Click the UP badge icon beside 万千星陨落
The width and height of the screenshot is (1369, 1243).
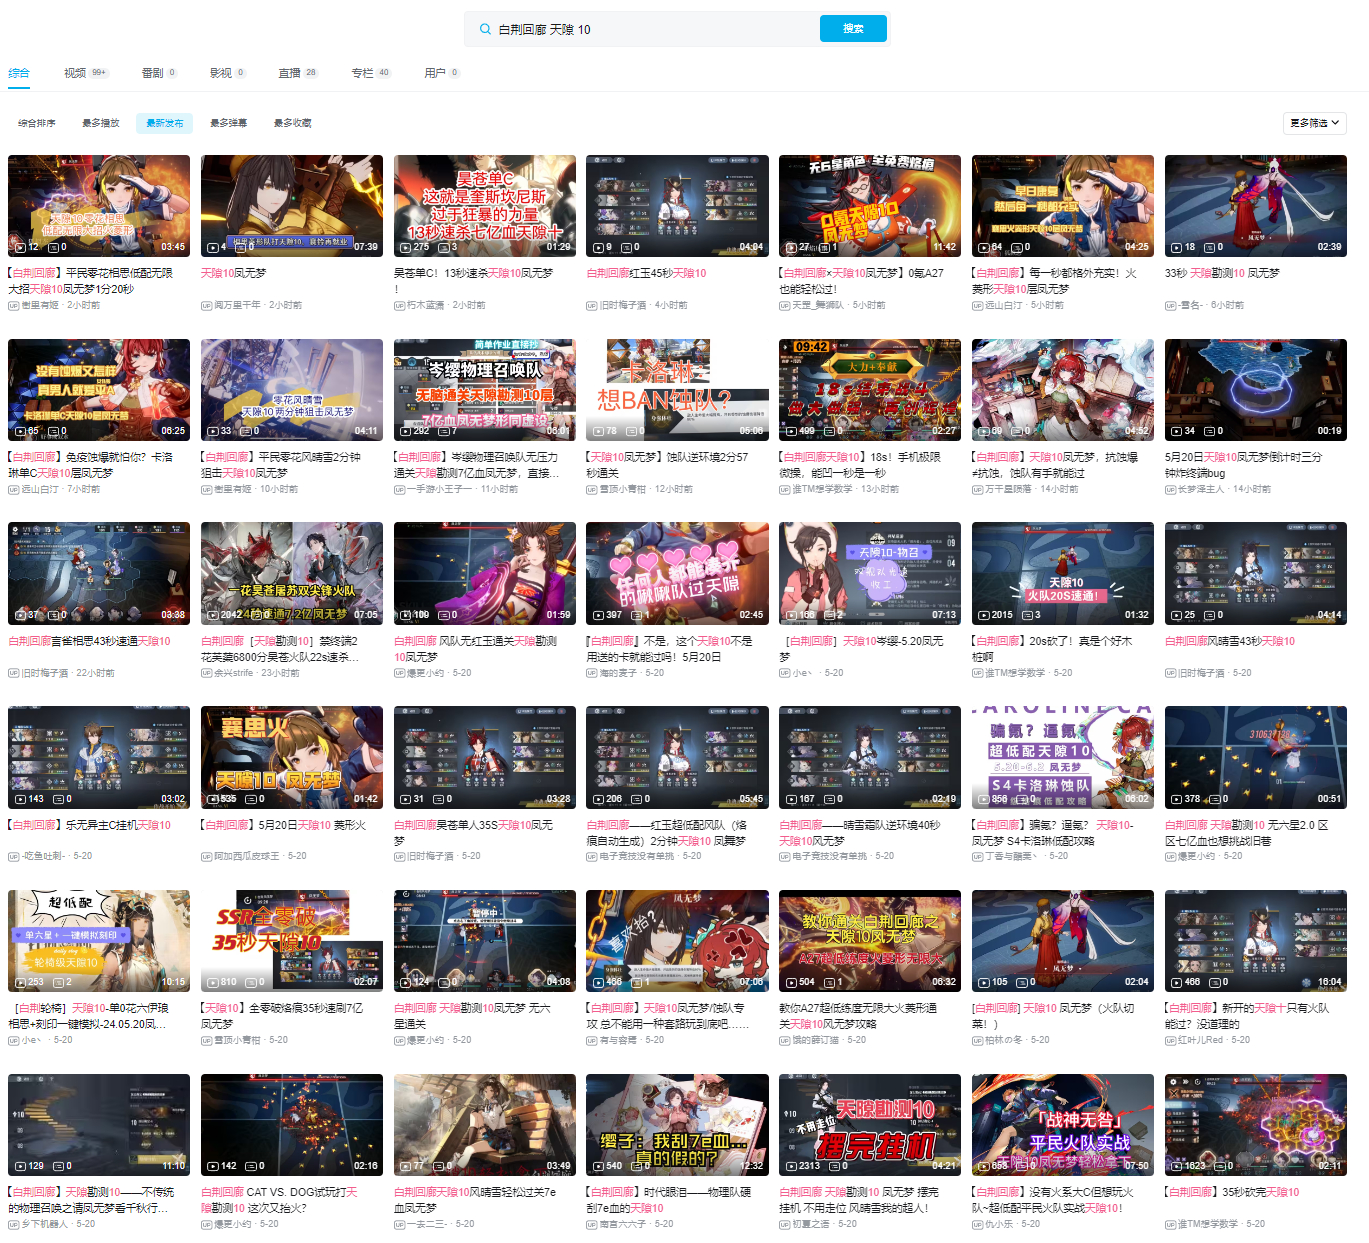tap(978, 490)
